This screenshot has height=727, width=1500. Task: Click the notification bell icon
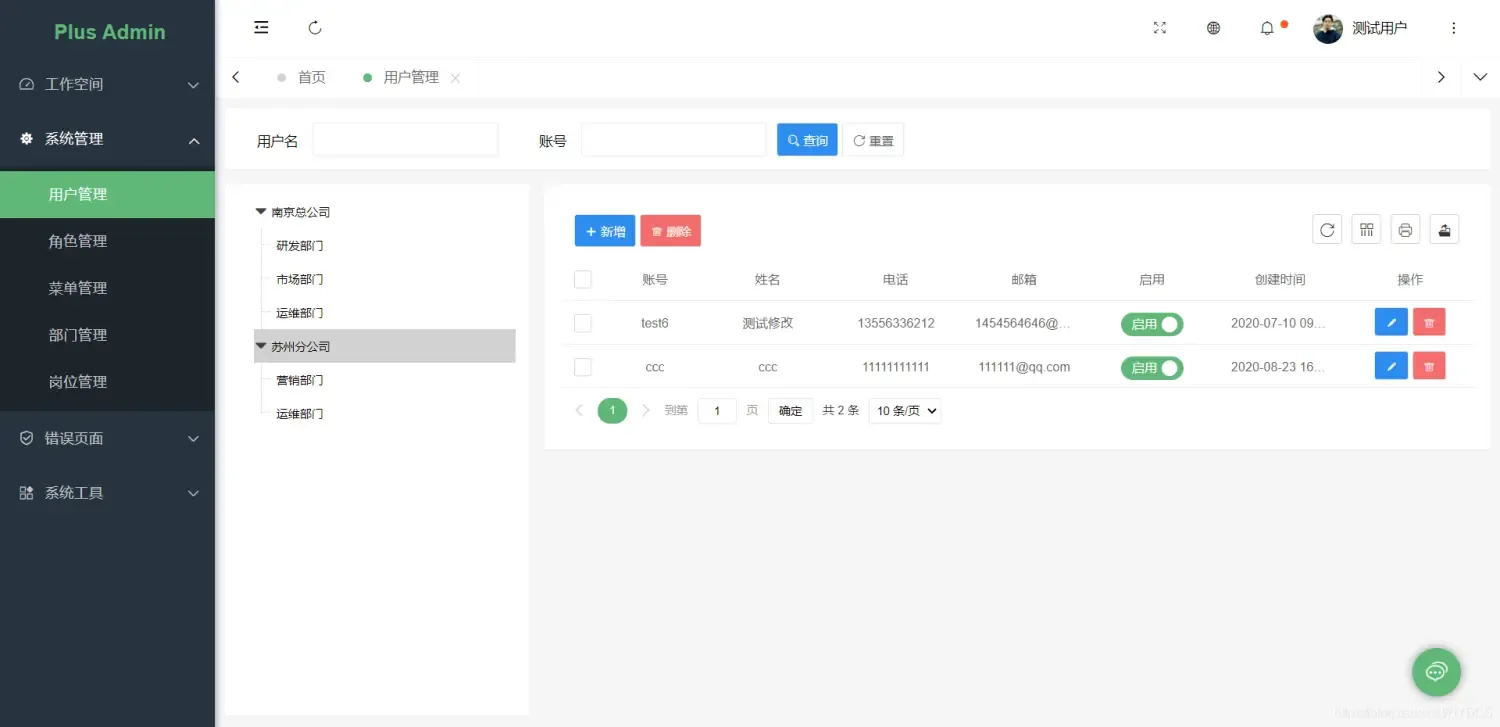1268,28
